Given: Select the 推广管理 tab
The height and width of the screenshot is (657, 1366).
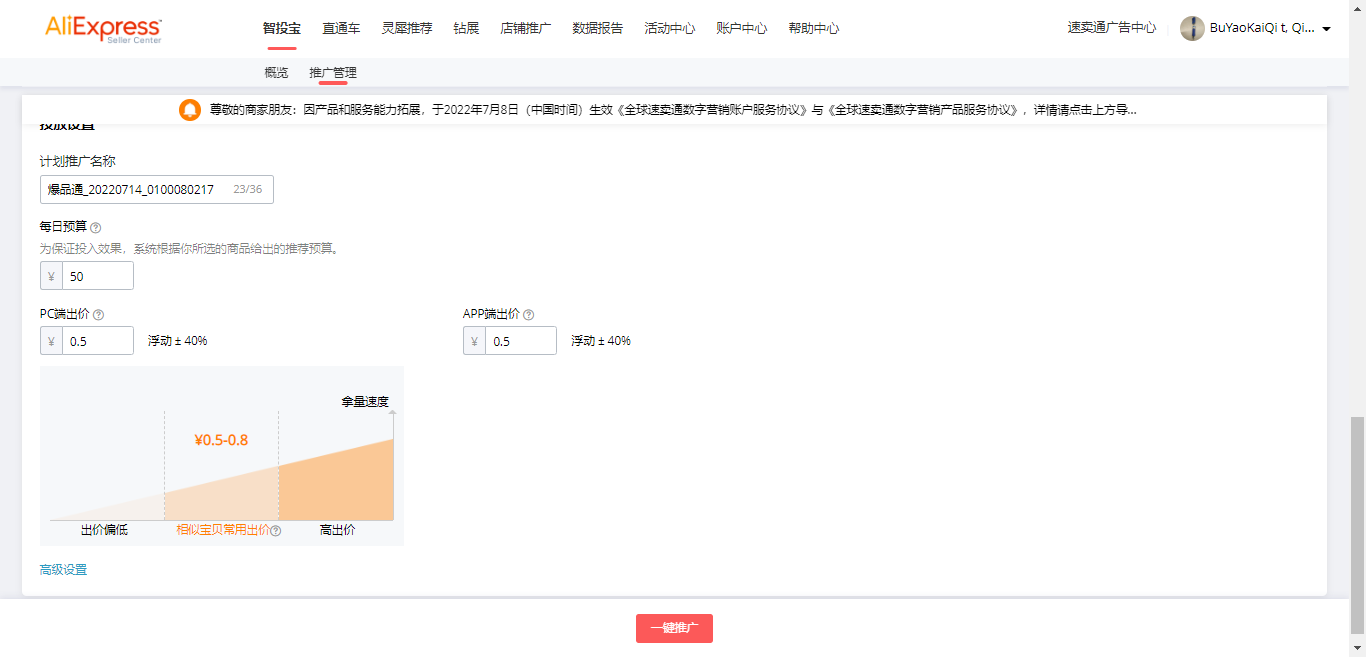Looking at the screenshot, I should tap(332, 72).
